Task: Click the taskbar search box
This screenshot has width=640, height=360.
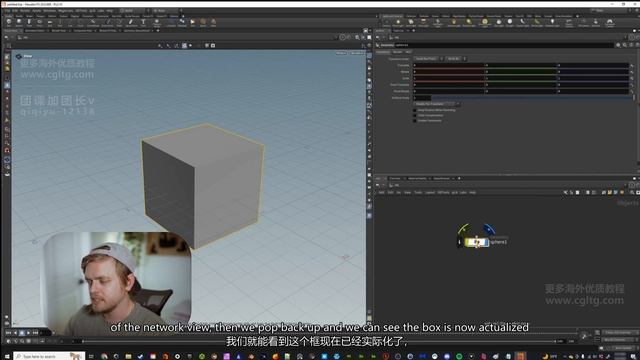Action: click(49, 356)
